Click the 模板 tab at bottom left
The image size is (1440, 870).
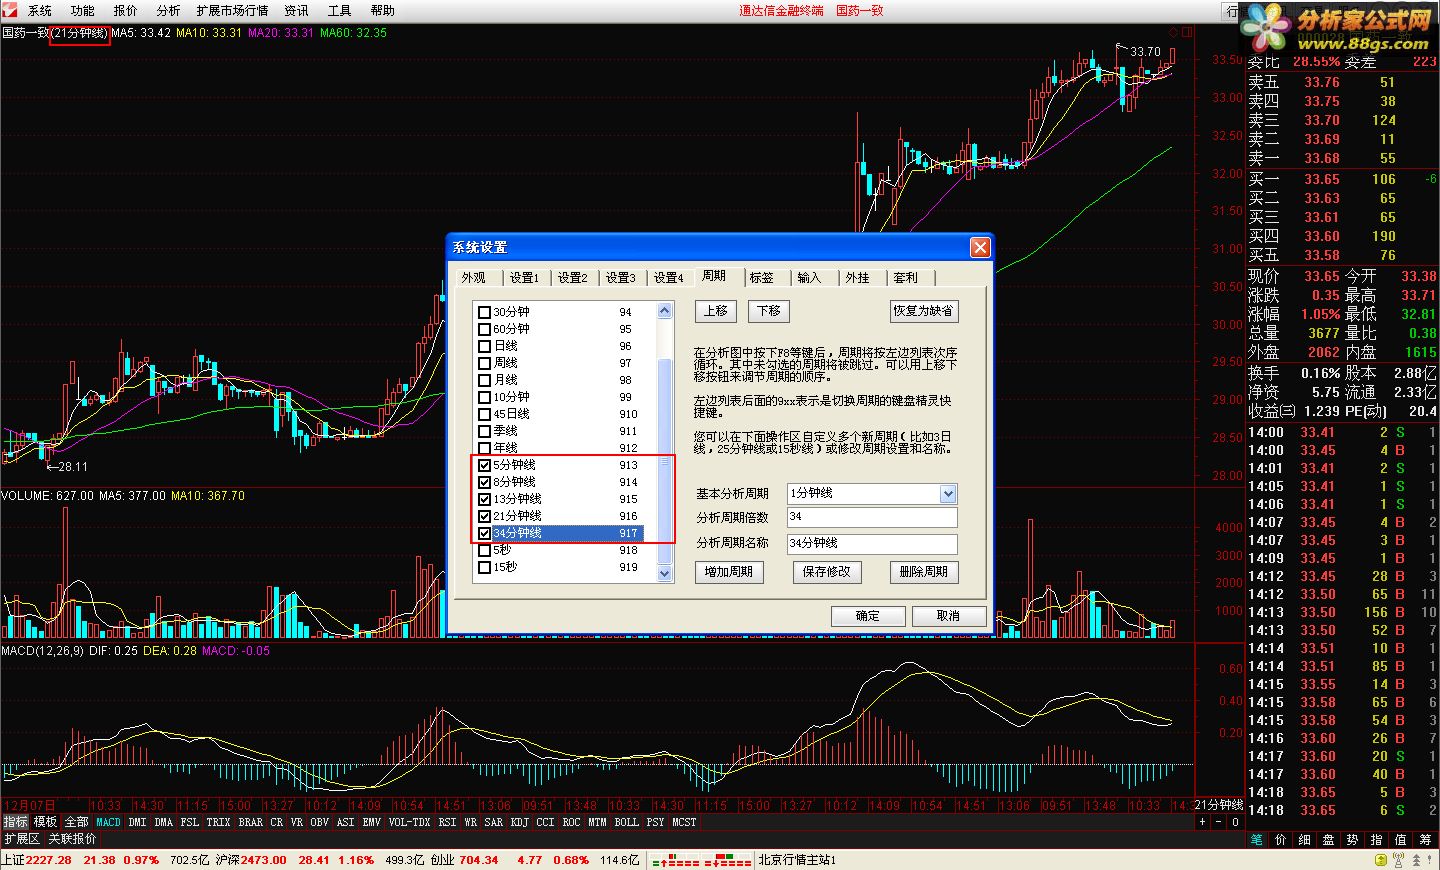[x=46, y=822]
